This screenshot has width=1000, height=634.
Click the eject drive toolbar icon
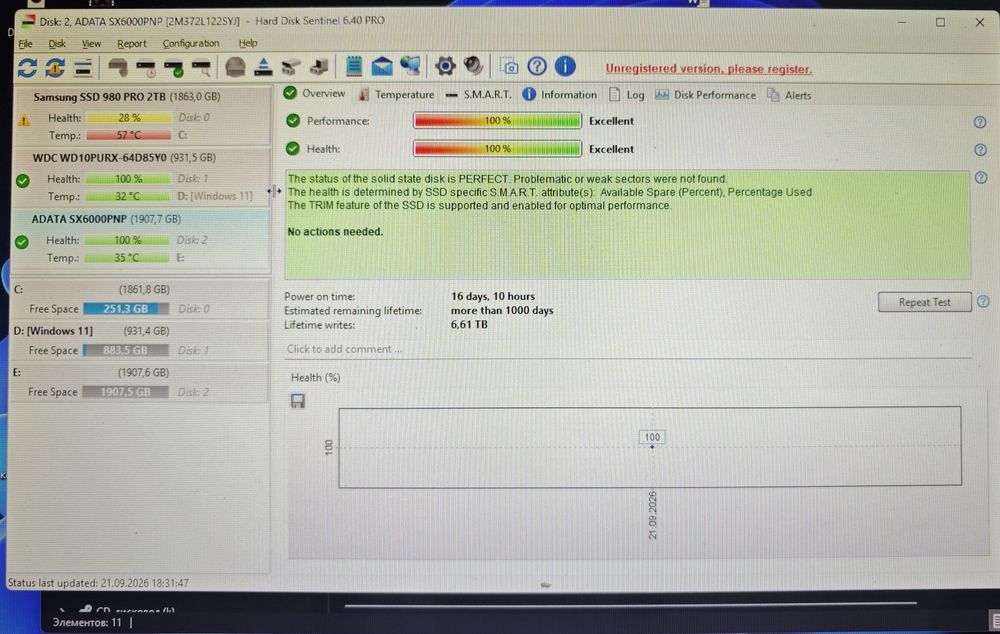coord(263,66)
